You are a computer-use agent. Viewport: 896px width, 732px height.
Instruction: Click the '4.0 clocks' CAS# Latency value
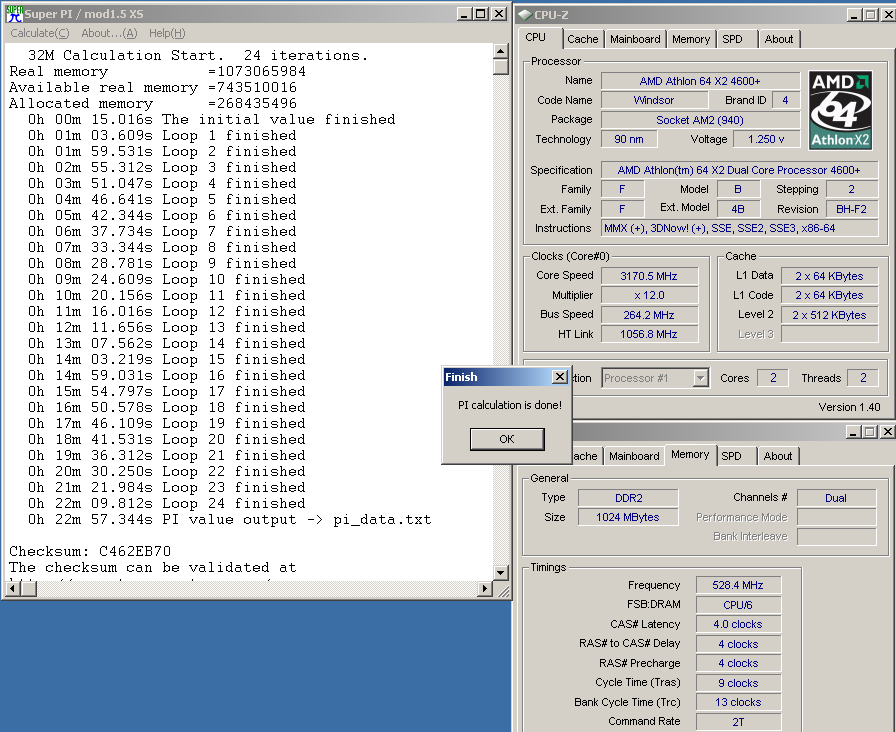(x=738, y=624)
